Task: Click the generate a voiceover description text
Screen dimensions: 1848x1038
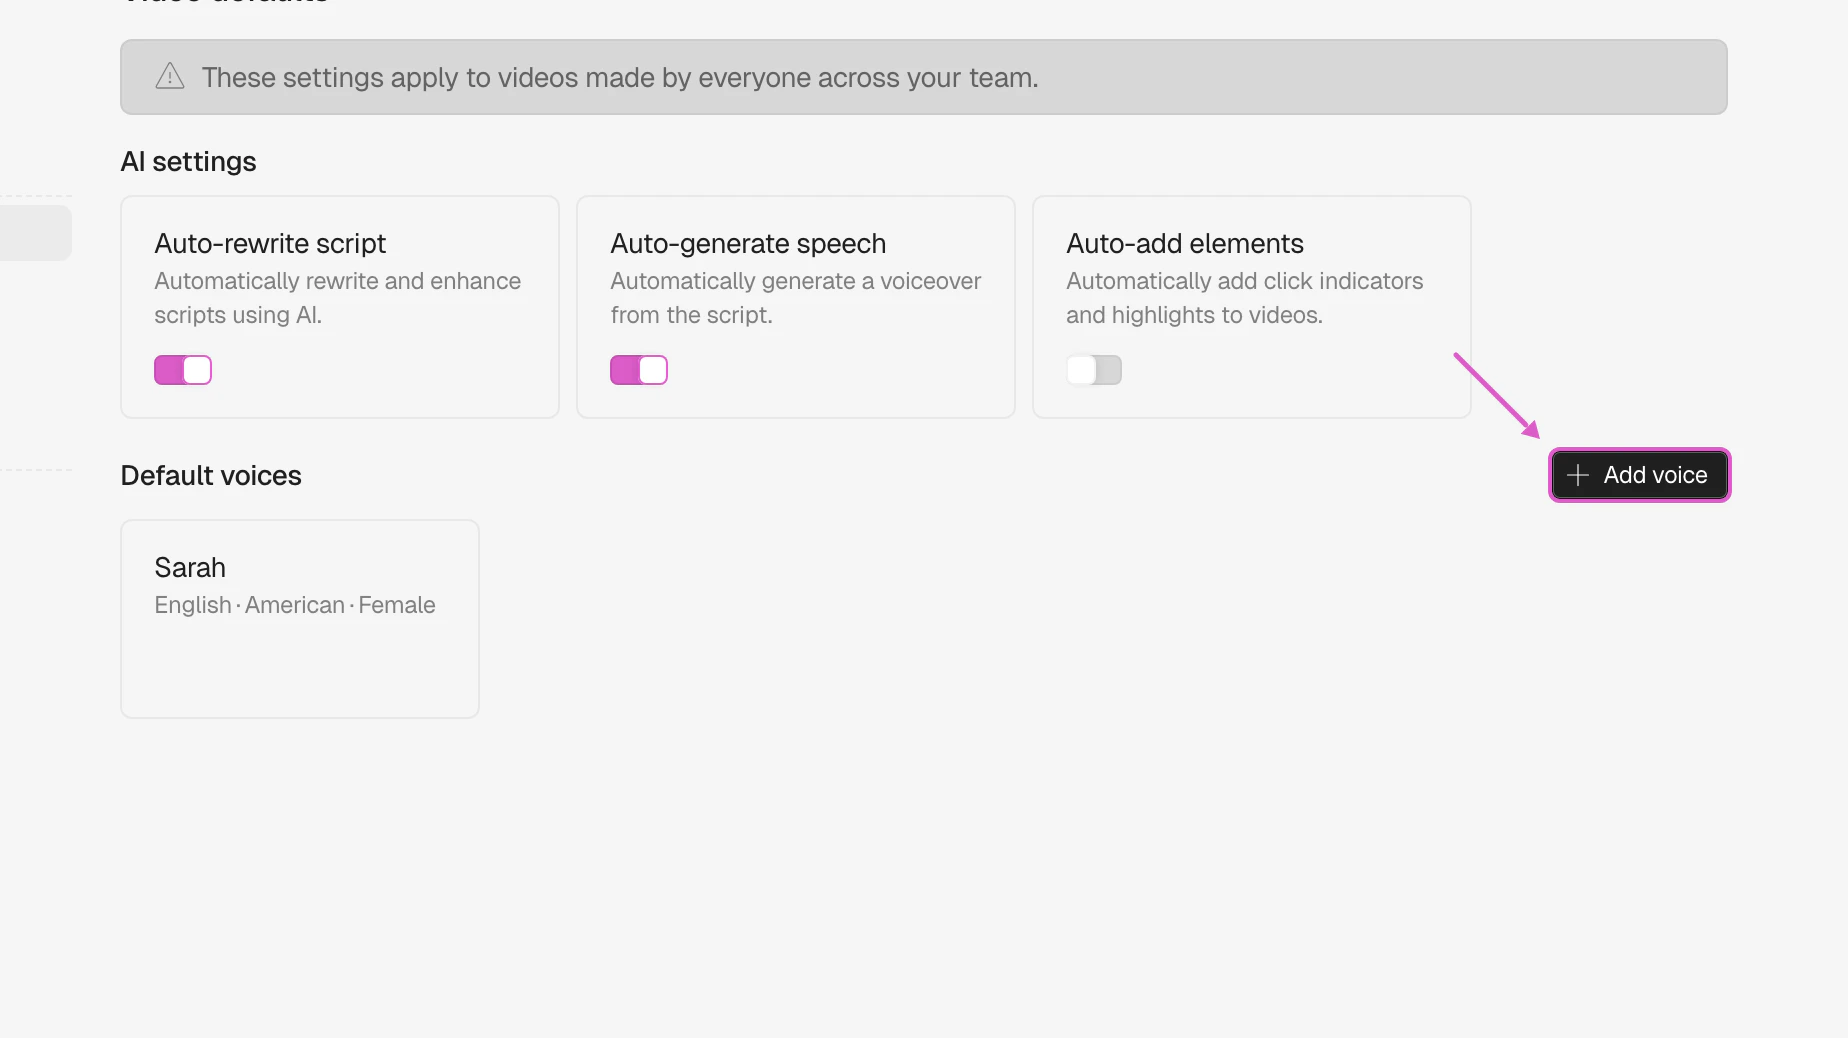Action: (795, 298)
